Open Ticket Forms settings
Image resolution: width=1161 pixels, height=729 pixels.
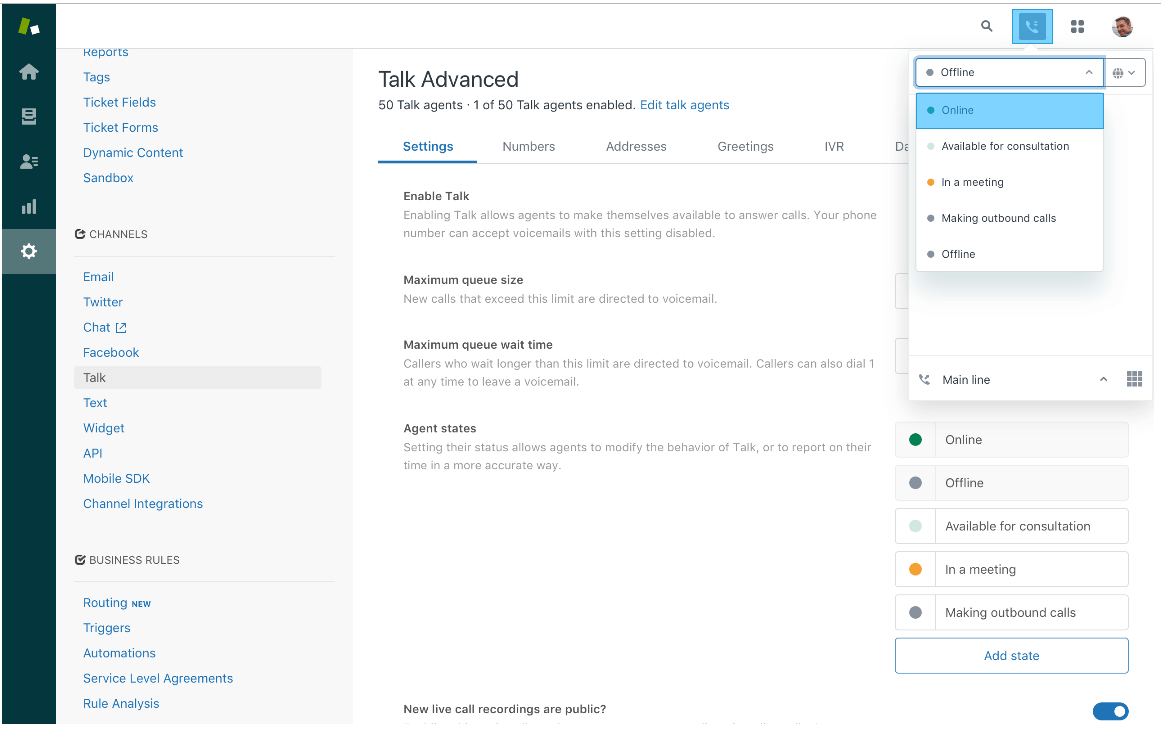pos(121,127)
